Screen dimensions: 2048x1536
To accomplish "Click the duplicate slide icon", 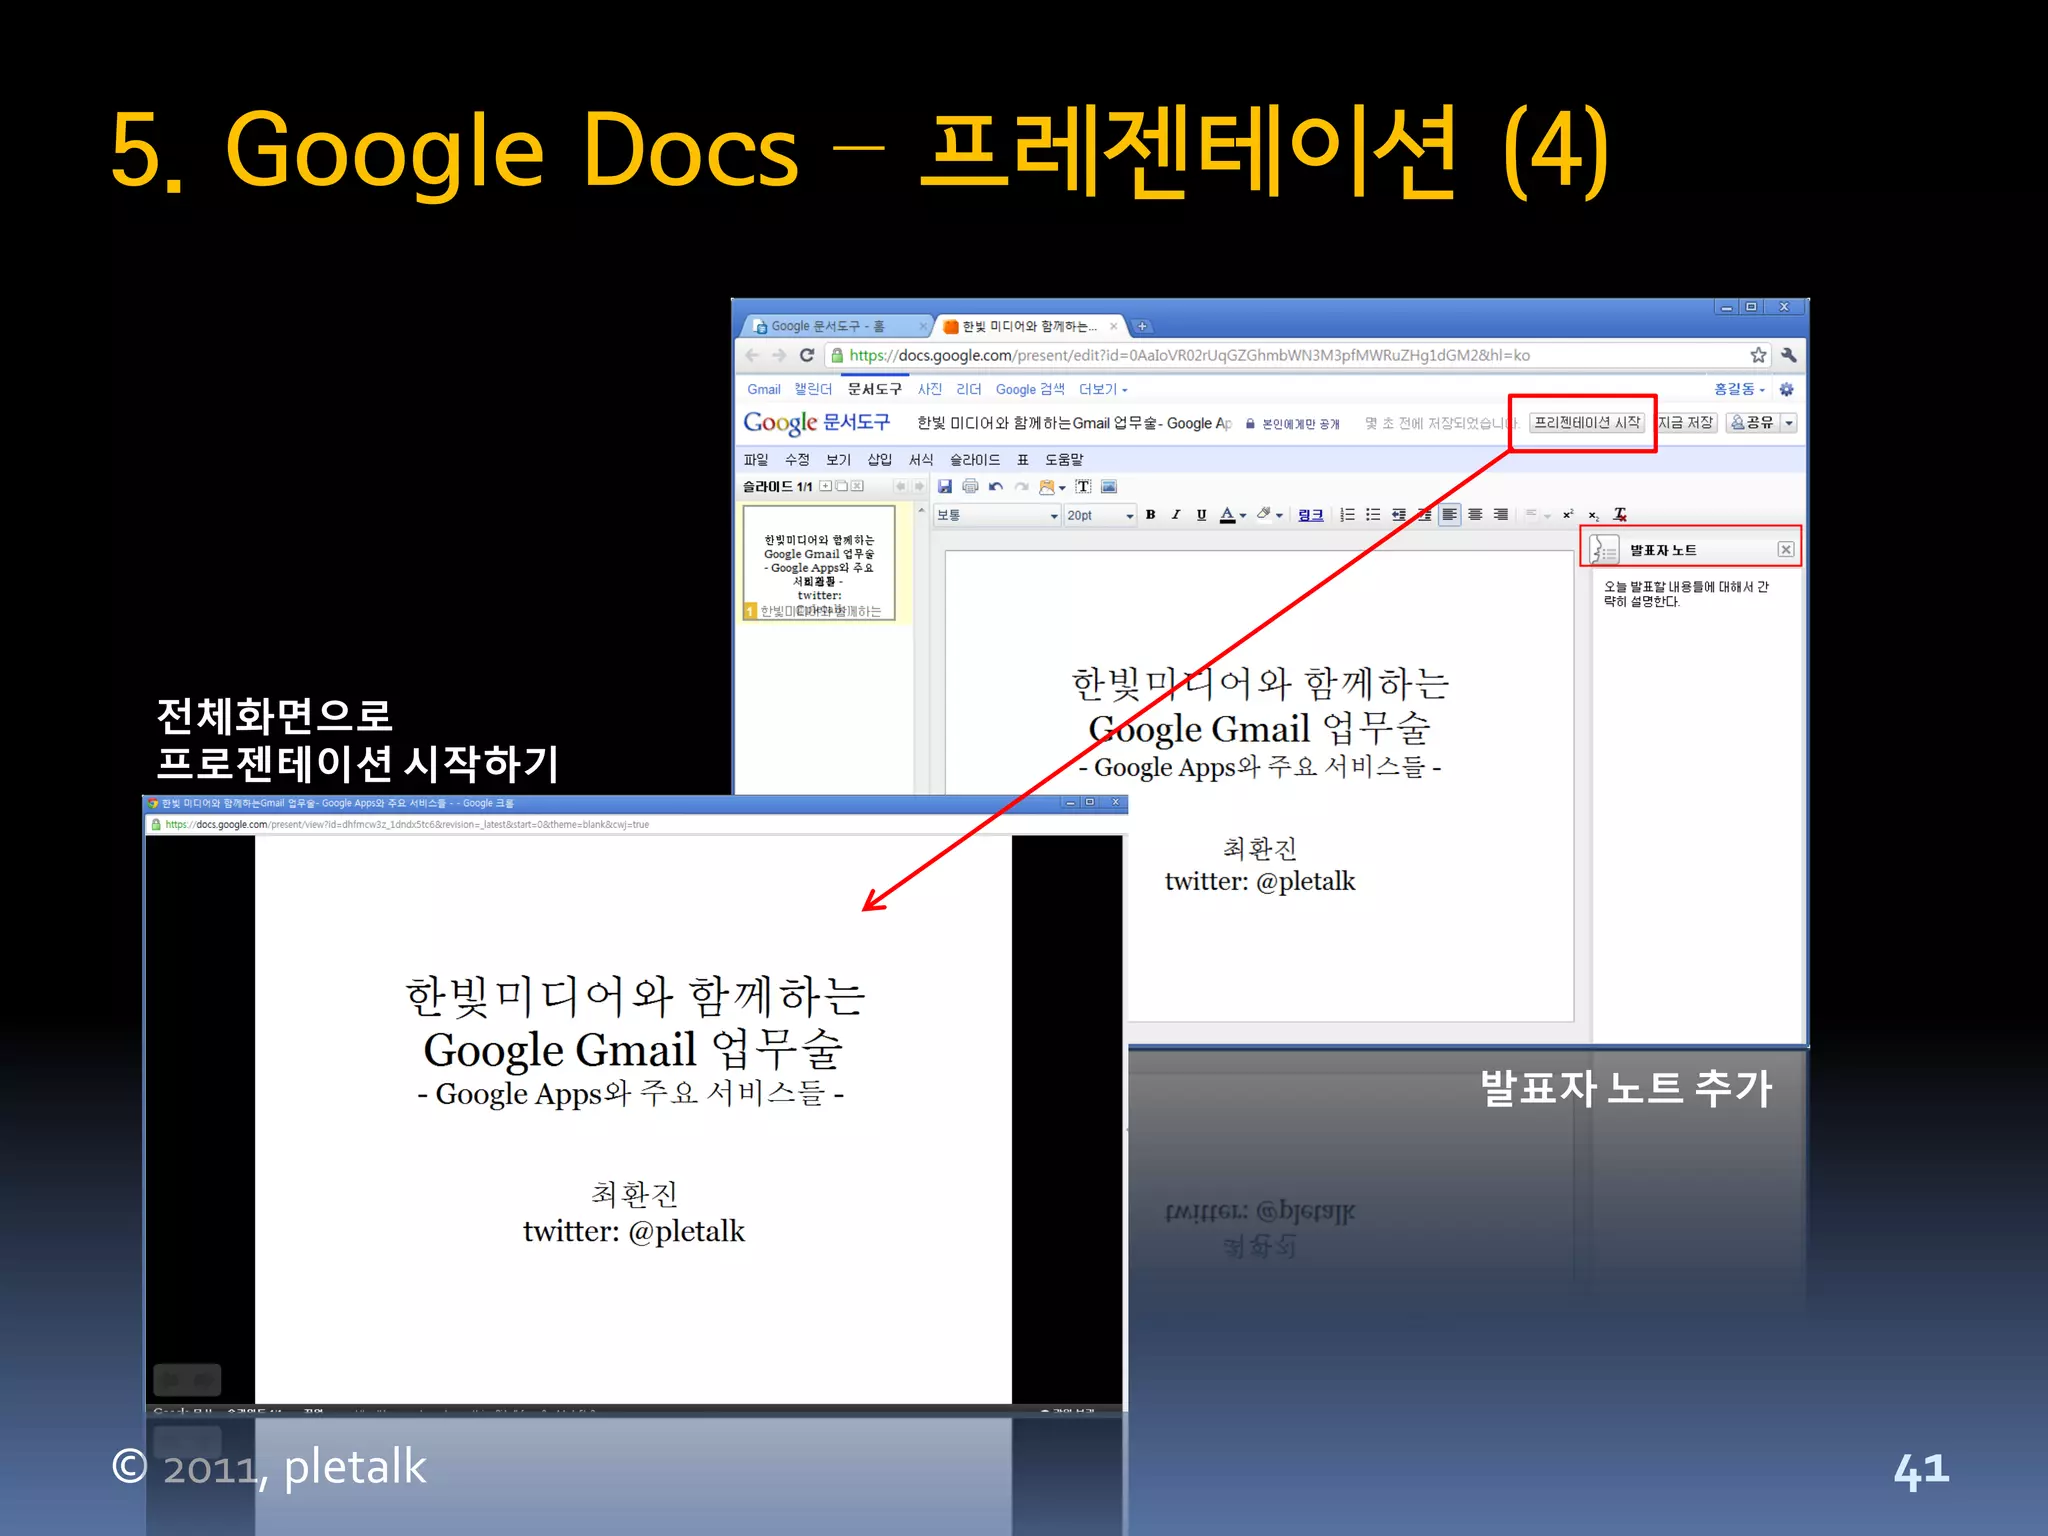I will pos(842,487).
